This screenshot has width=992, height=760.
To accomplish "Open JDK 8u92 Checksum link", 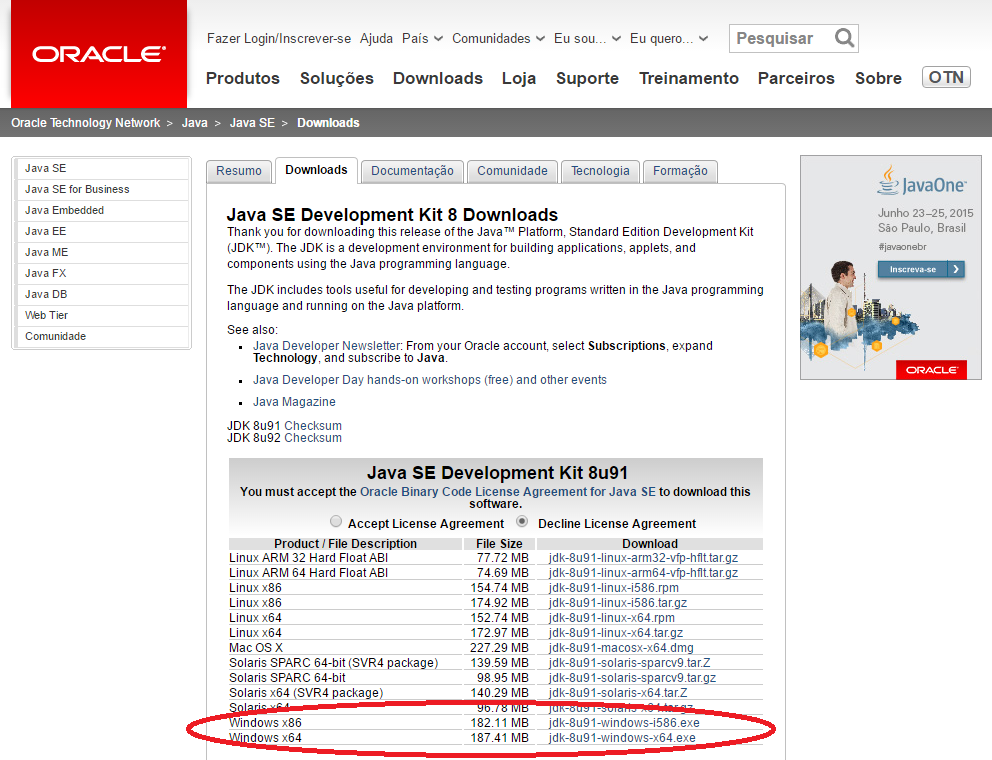I will (x=313, y=438).
